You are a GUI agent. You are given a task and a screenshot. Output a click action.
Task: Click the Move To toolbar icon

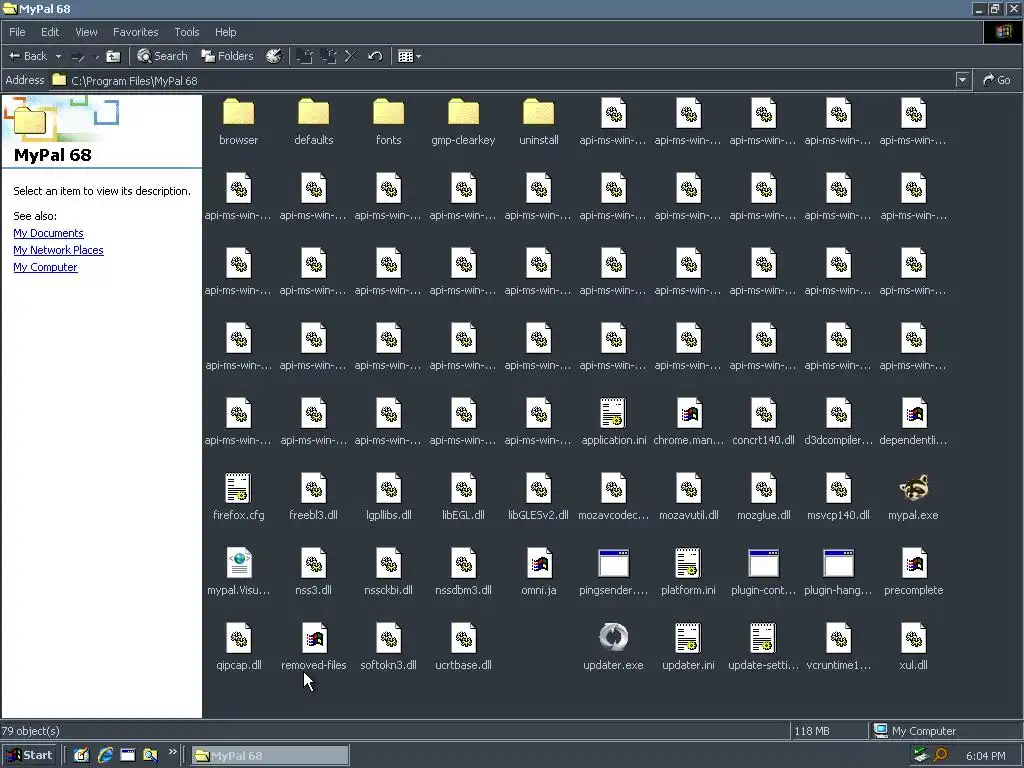pos(305,56)
